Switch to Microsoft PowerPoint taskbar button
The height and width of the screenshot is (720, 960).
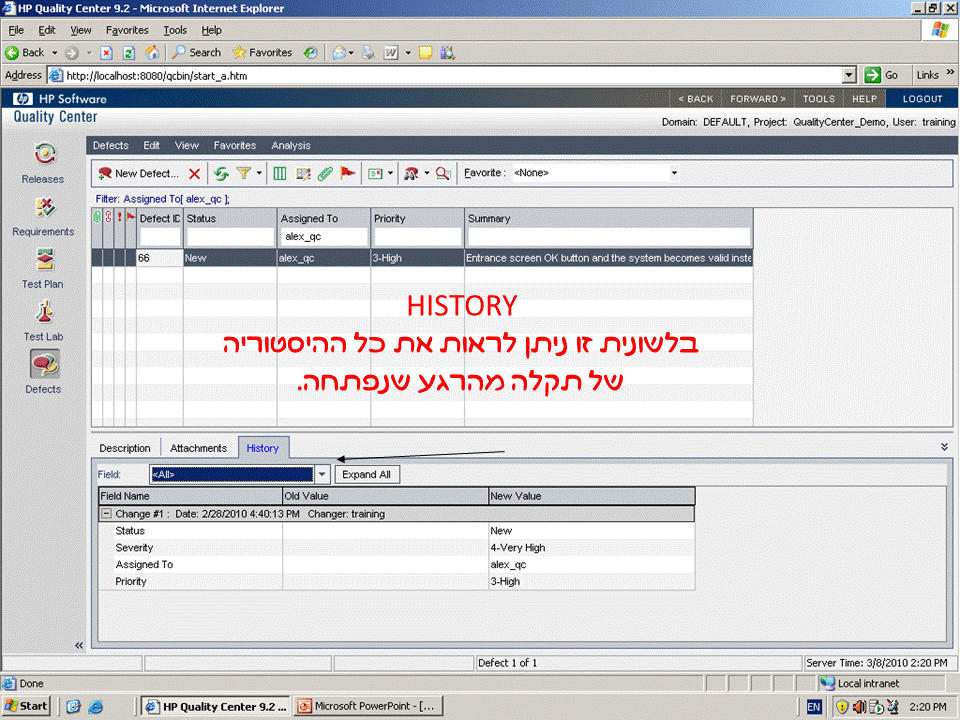pos(367,707)
